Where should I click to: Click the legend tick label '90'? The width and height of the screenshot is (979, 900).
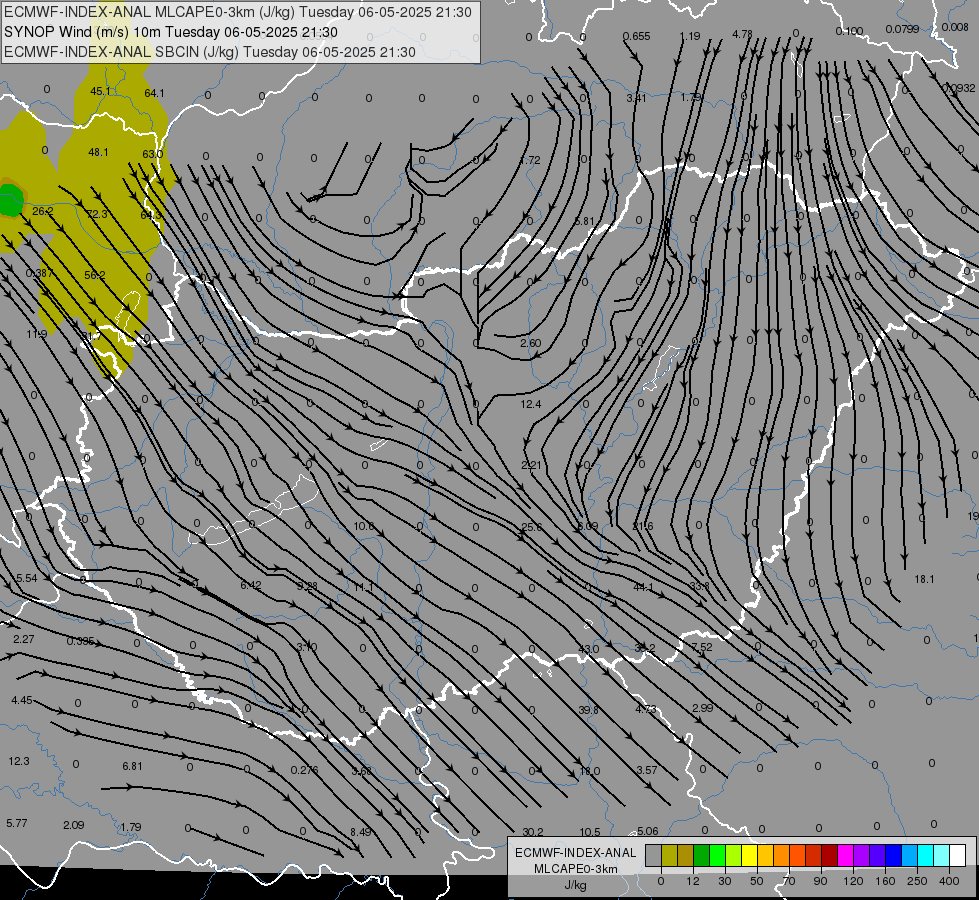pos(821,881)
